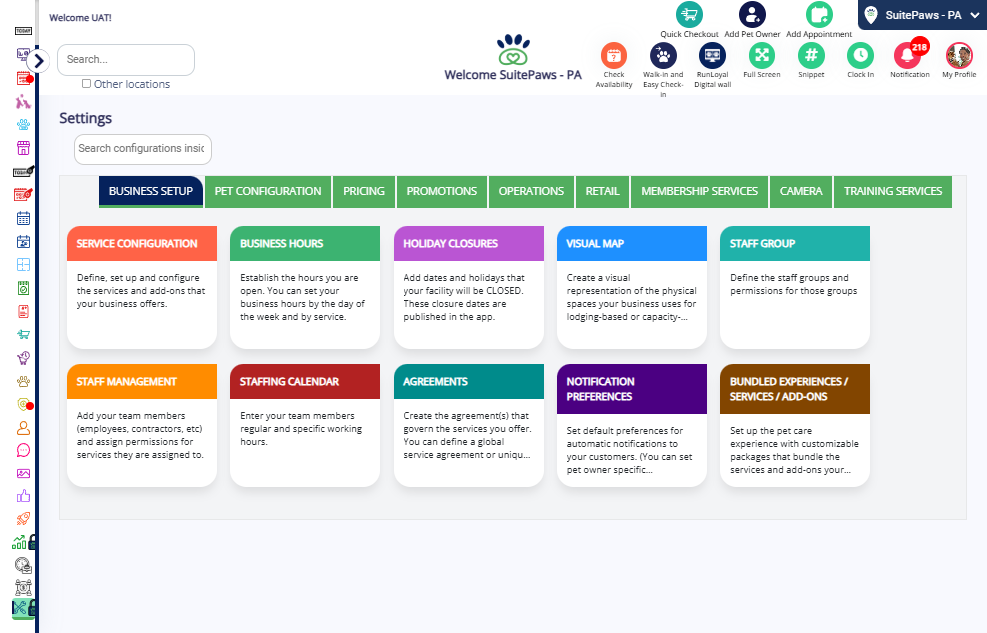Open My Profile avatar

(x=959, y=56)
